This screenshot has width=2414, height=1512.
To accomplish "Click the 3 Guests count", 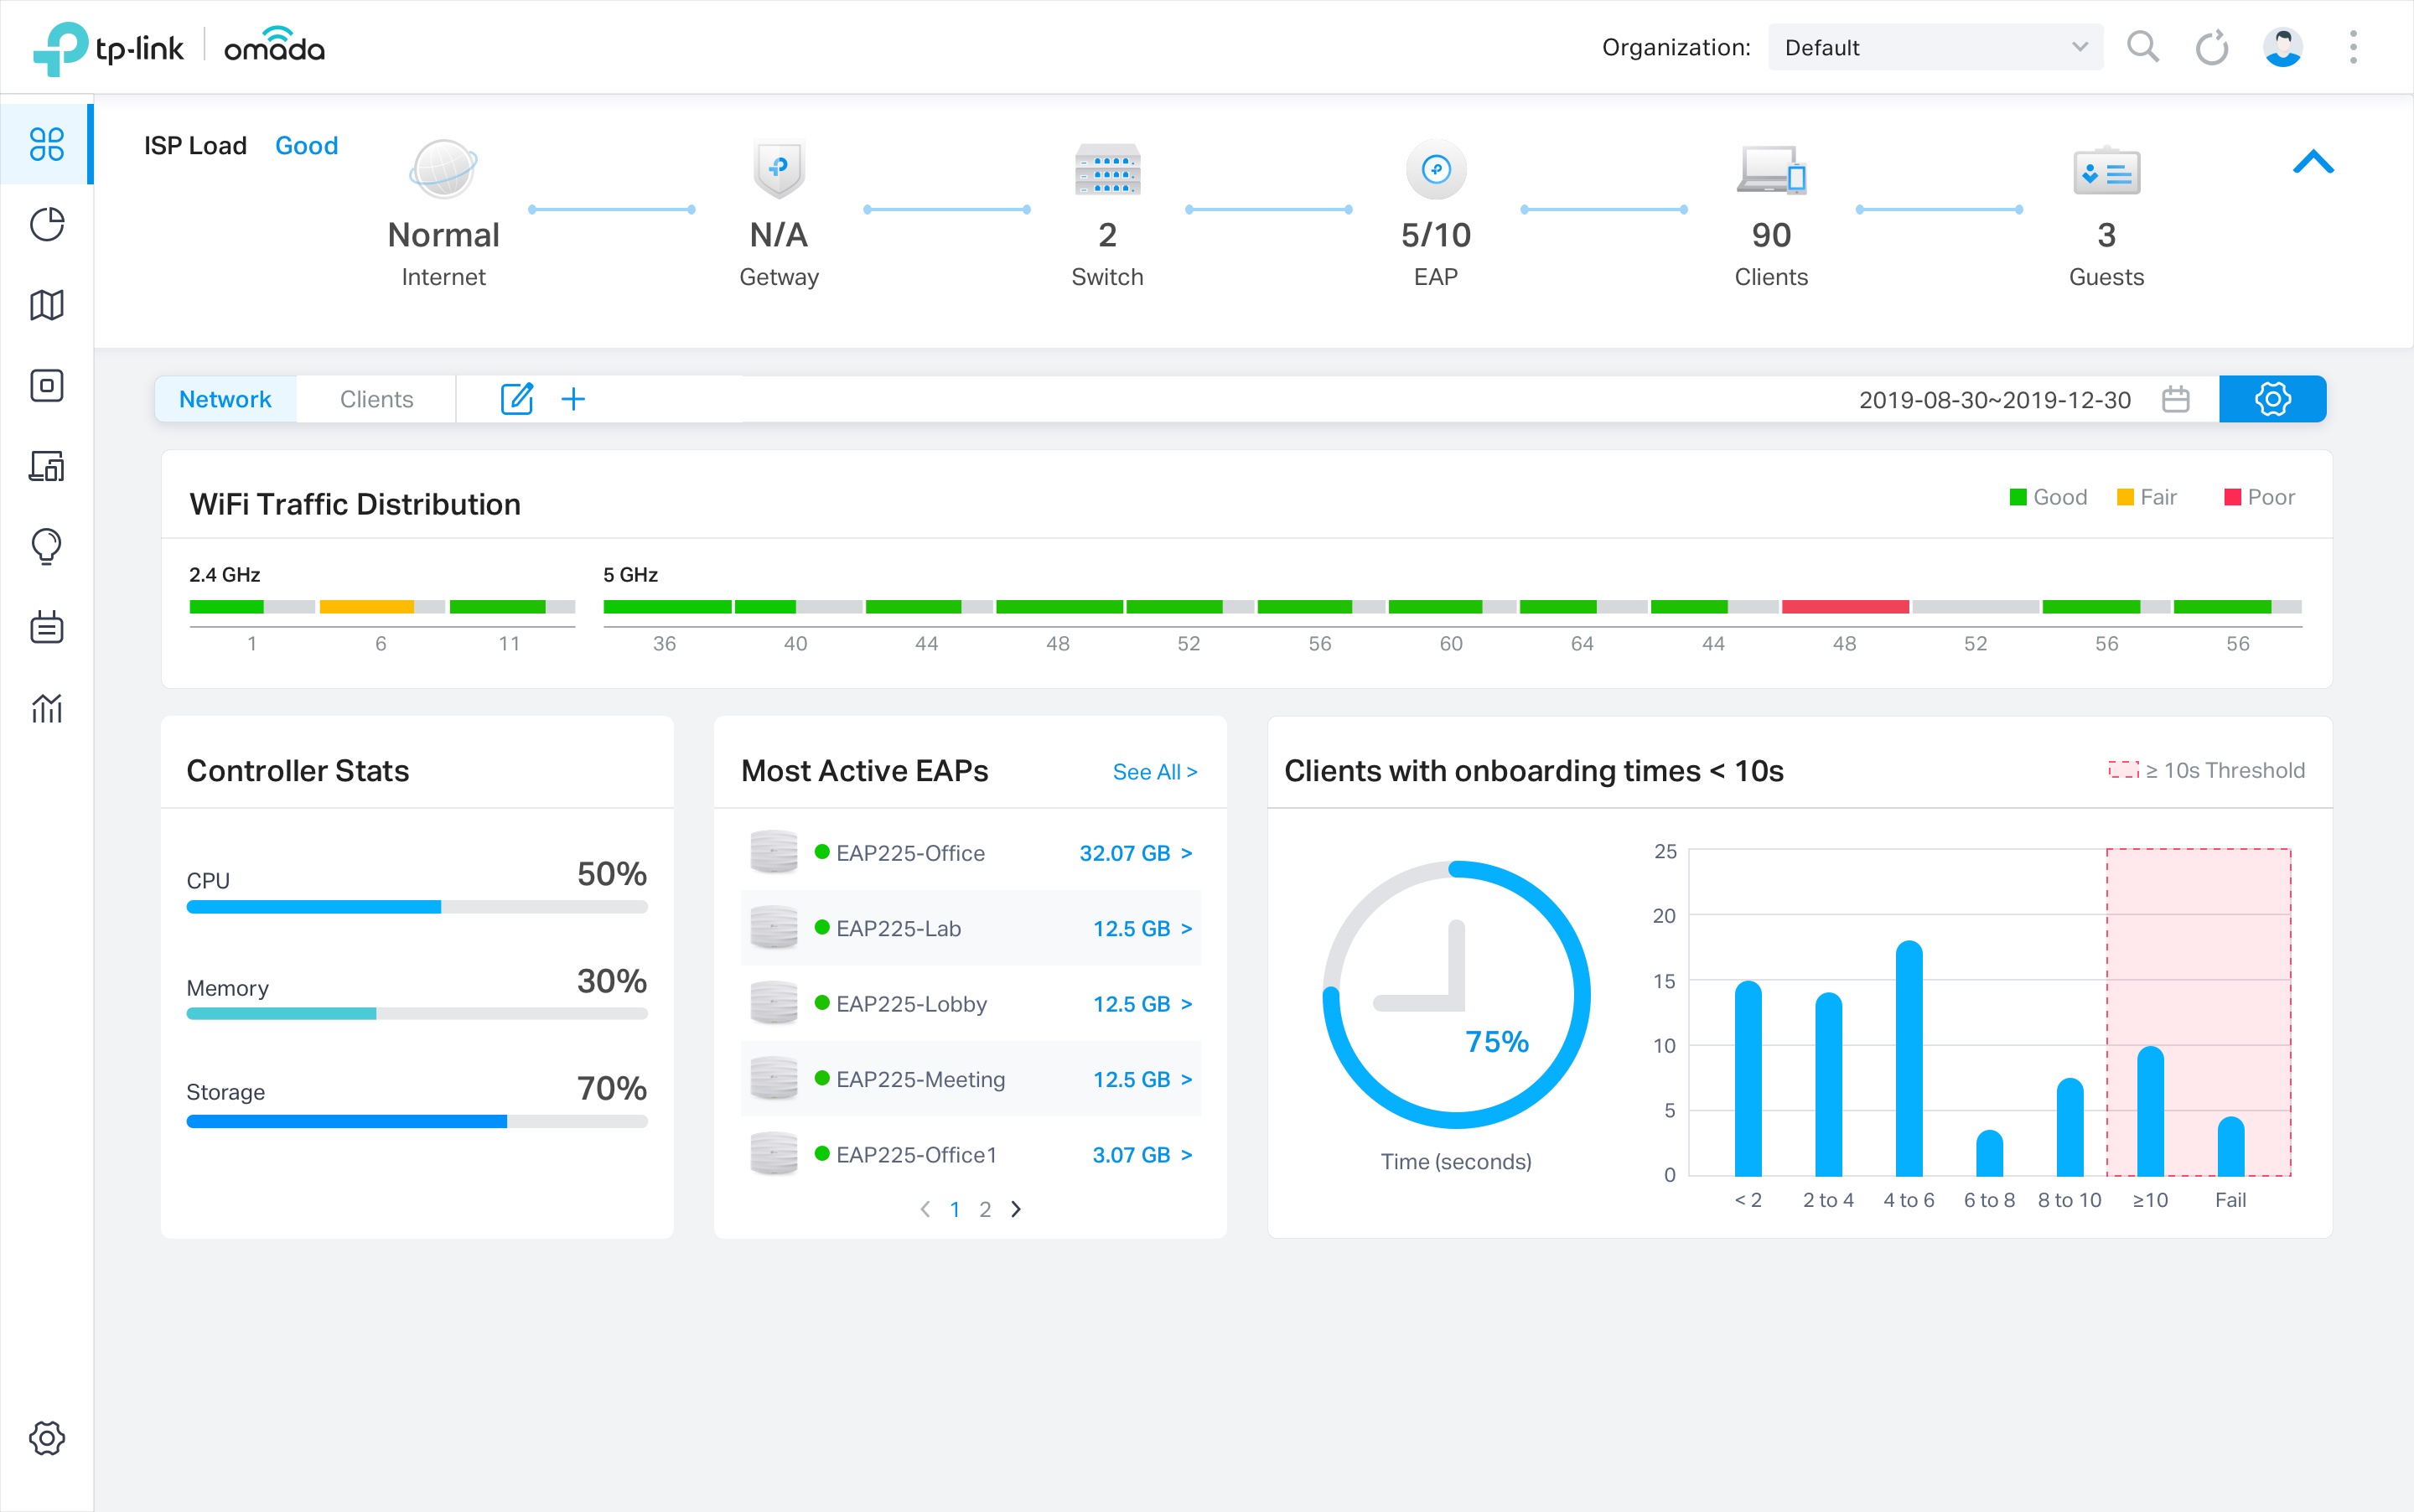I will click(2107, 235).
